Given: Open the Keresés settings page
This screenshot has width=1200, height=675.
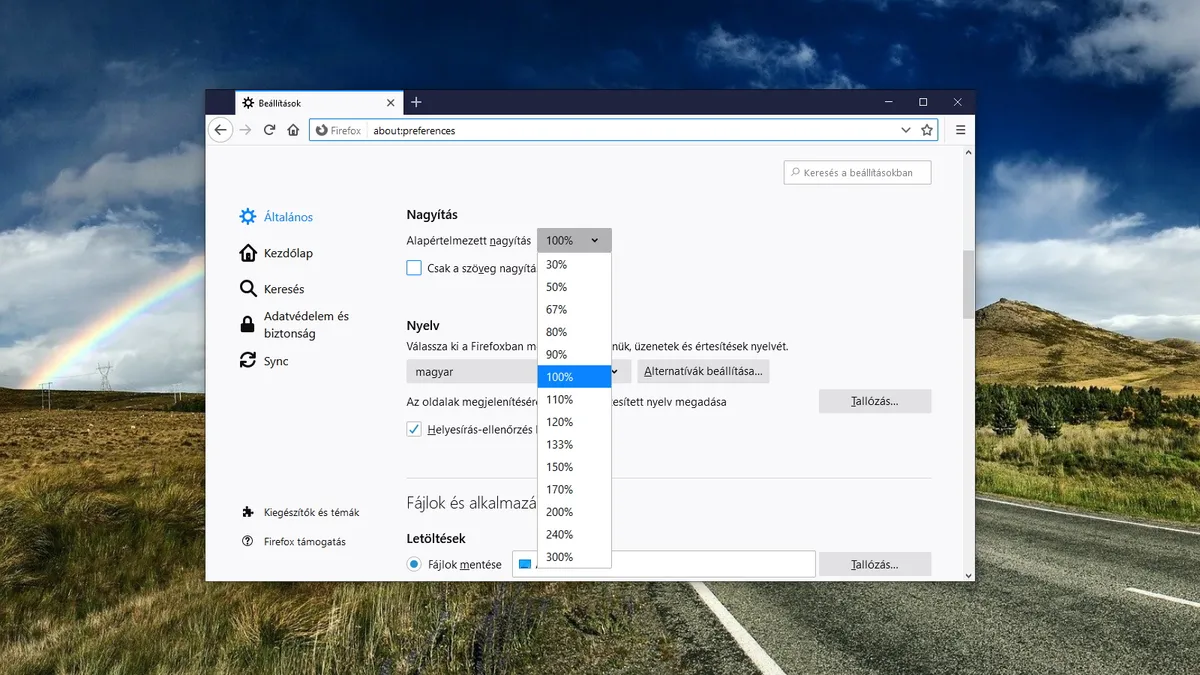Looking at the screenshot, I should click(282, 289).
